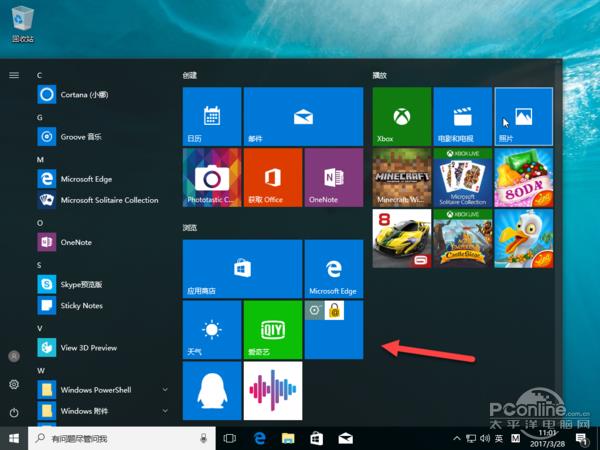Open the OneNote purple tile
600x450 pixels.
(333, 178)
